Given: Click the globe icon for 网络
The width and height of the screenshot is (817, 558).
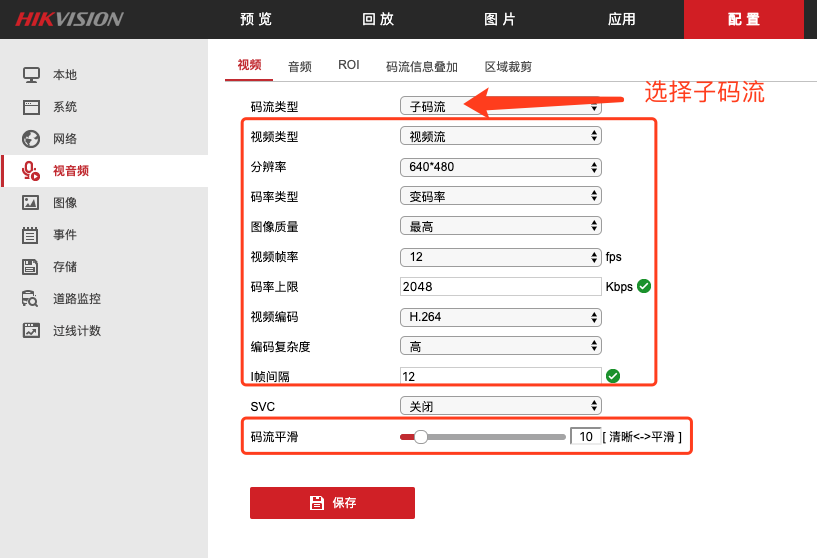Looking at the screenshot, I should click(31, 139).
